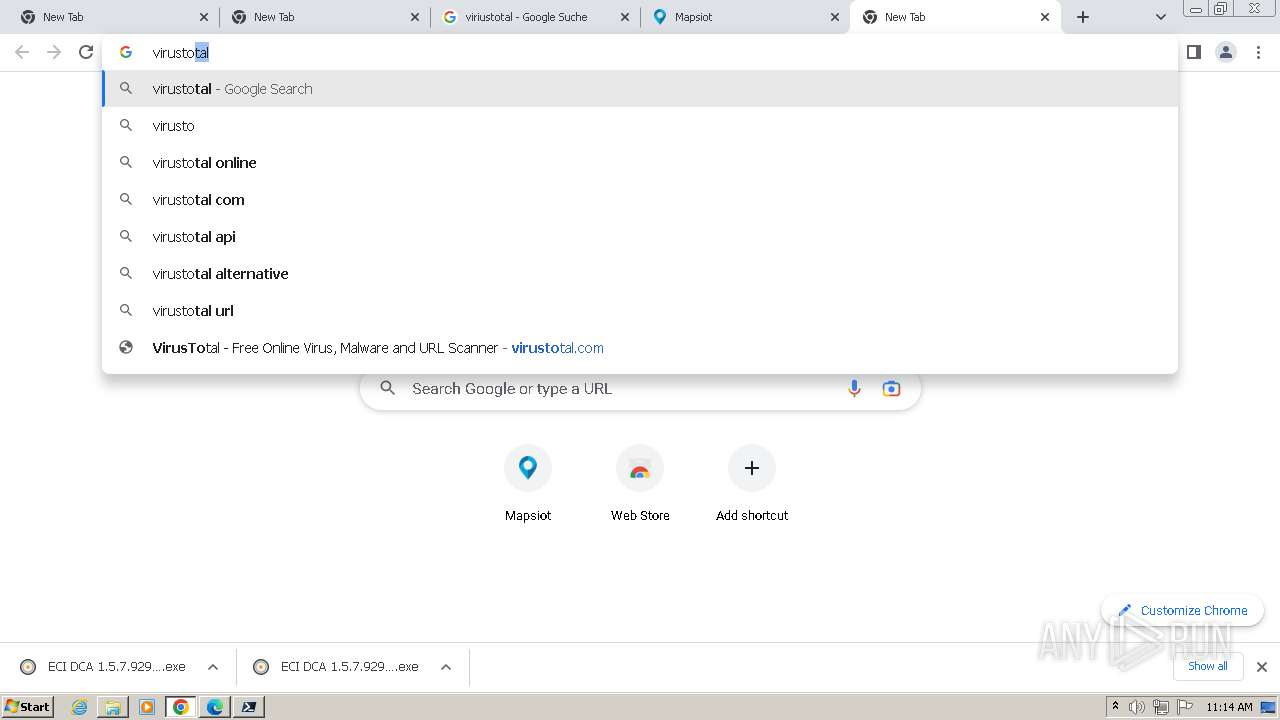Open Internet Explorer from taskbar
Viewport: 1280px width, 720px height.
pyautogui.click(x=80, y=707)
